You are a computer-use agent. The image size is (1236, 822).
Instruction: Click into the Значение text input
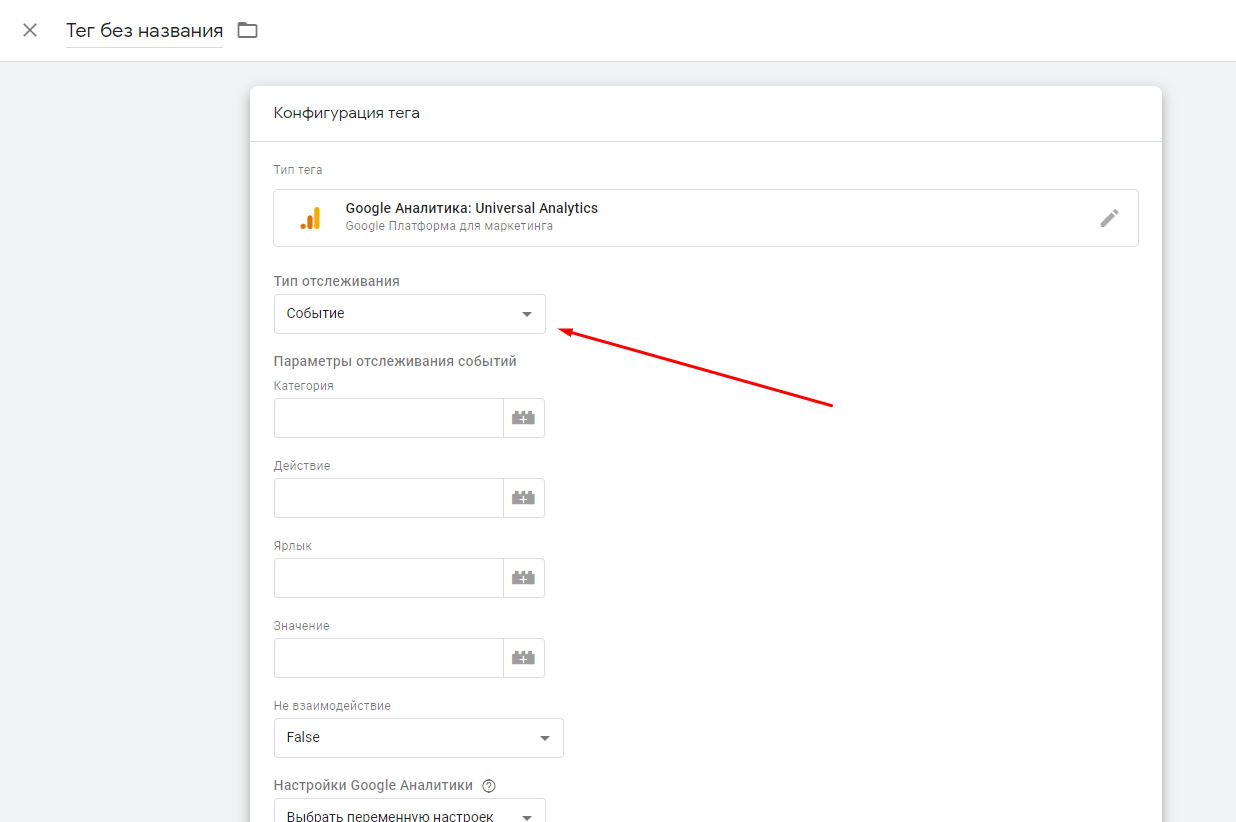pos(388,658)
